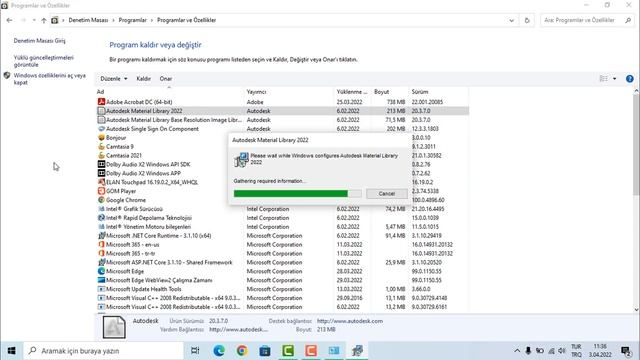Click Denetim Masası in the breadcrumb path
The height and width of the screenshot is (360, 640).
(x=88, y=20)
